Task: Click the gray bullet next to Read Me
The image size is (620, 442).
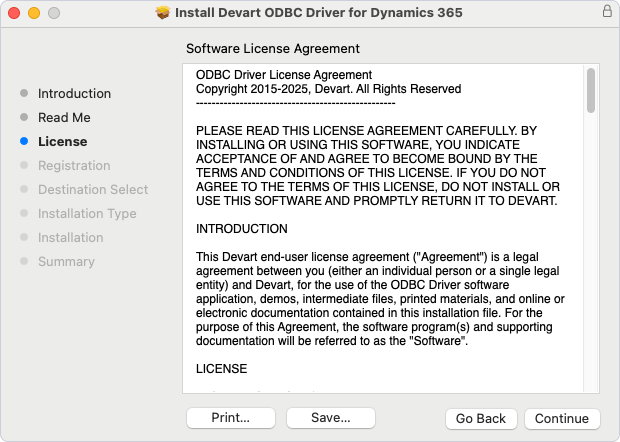Action: tap(24, 117)
